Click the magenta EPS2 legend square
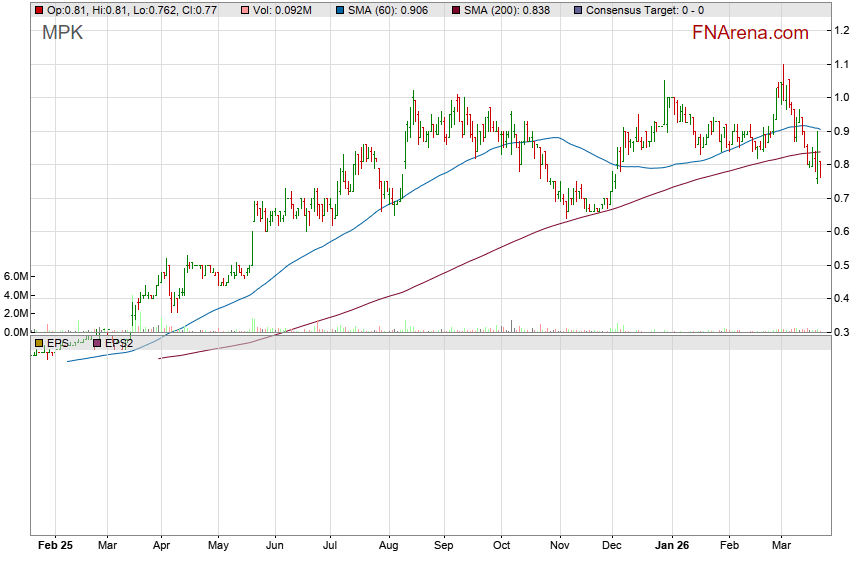859x566 pixels. (x=98, y=343)
